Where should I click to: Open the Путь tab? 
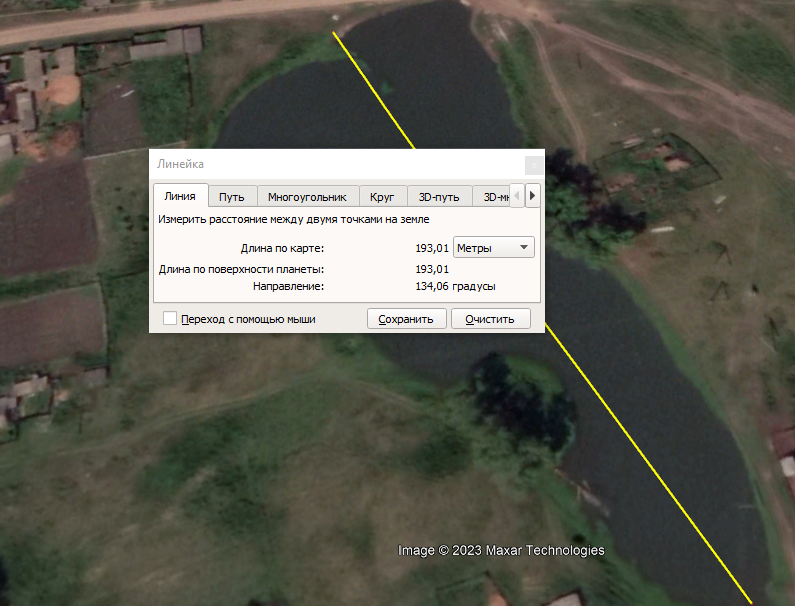coord(232,197)
